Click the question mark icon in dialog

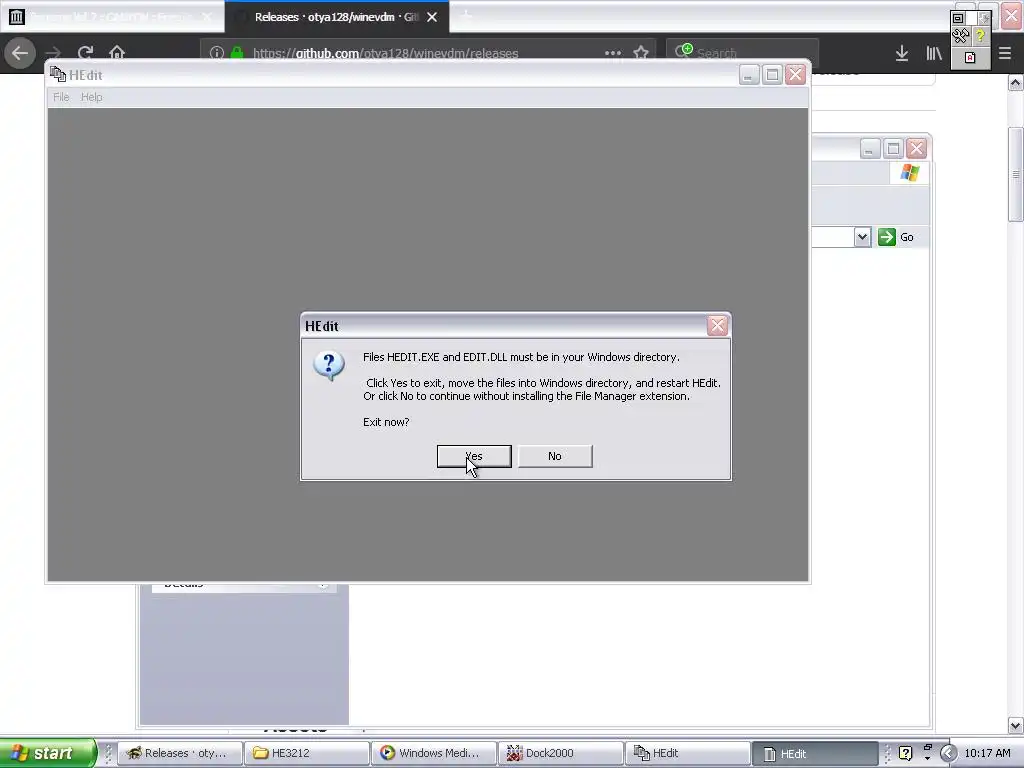tap(328, 364)
